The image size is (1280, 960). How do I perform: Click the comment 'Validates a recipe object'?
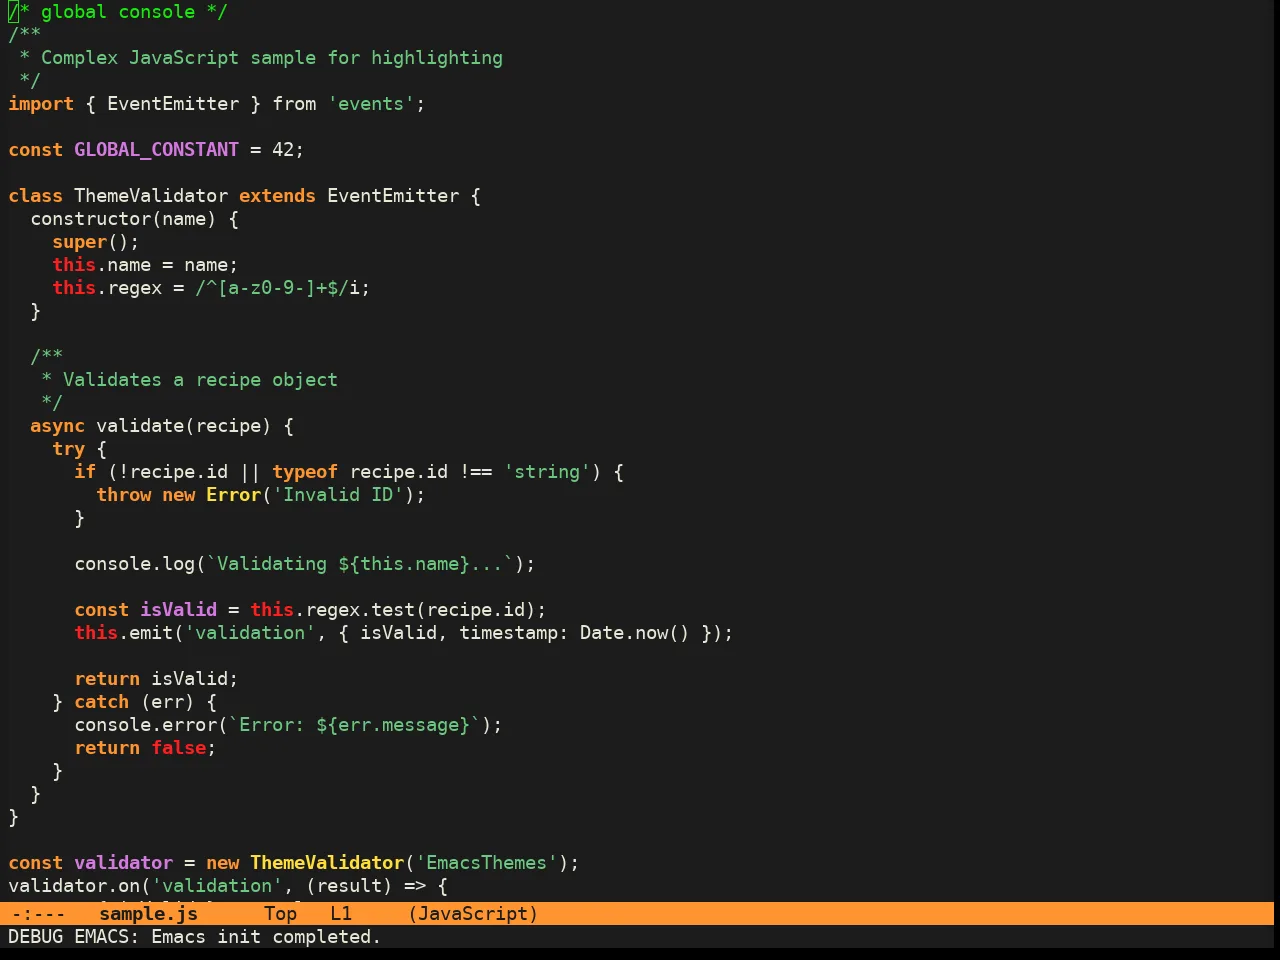pyautogui.click(x=201, y=380)
